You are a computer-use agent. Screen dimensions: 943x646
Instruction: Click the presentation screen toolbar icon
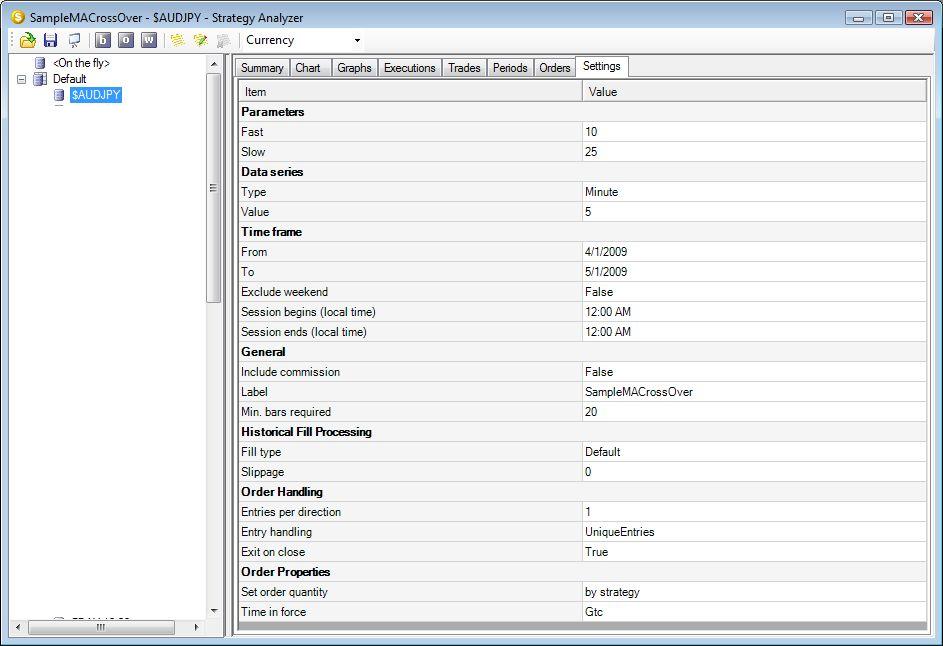click(x=74, y=40)
